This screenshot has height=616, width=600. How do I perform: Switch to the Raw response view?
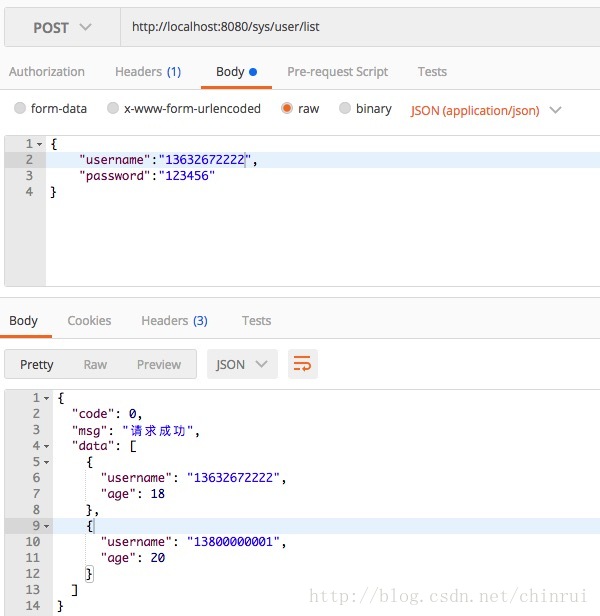click(95, 365)
